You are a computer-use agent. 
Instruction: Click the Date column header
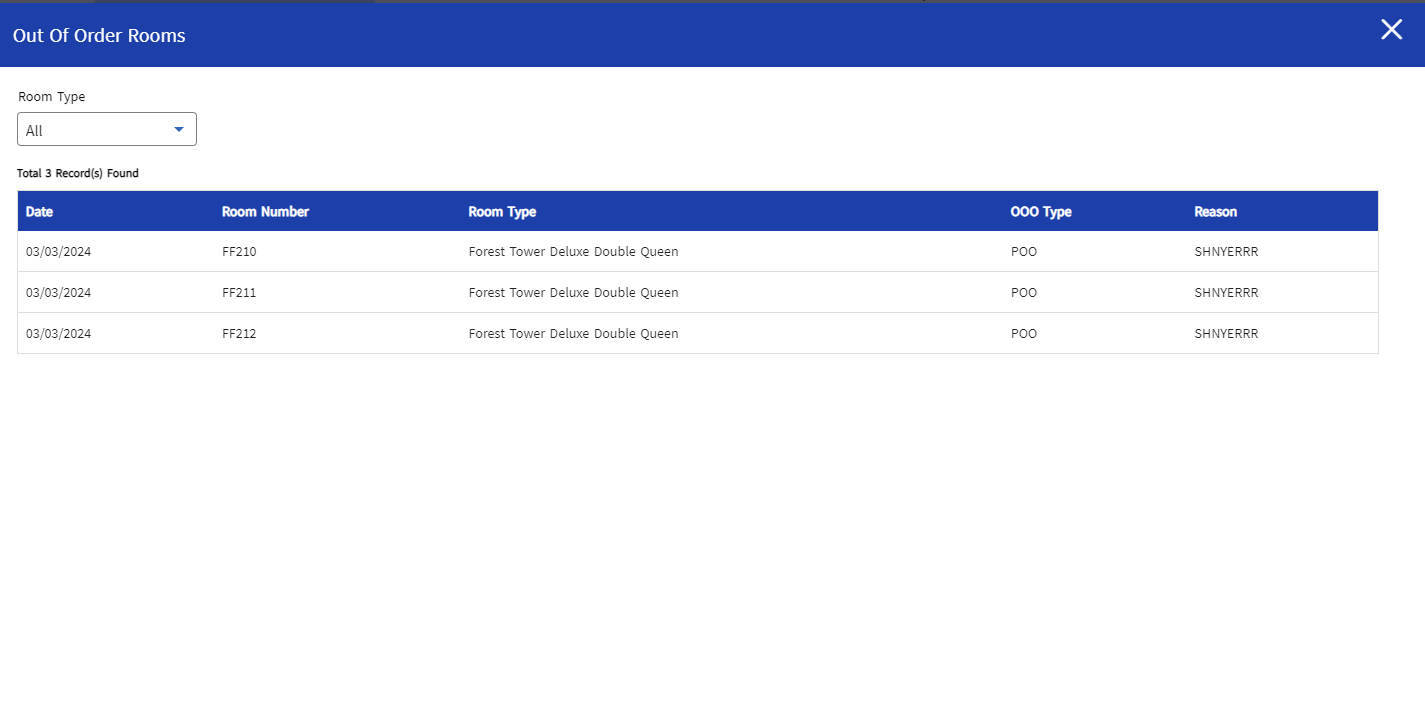pos(40,212)
